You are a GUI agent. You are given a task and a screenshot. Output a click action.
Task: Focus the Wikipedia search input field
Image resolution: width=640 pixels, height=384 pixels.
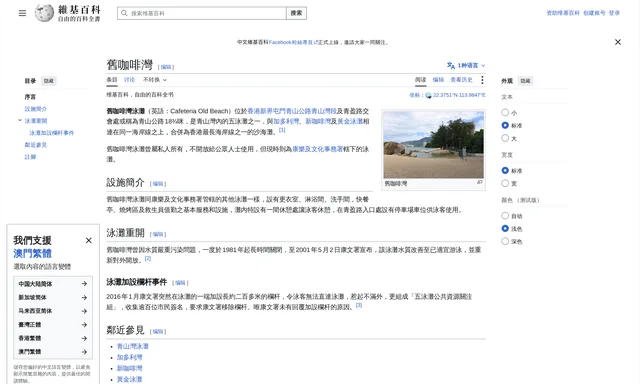point(202,13)
